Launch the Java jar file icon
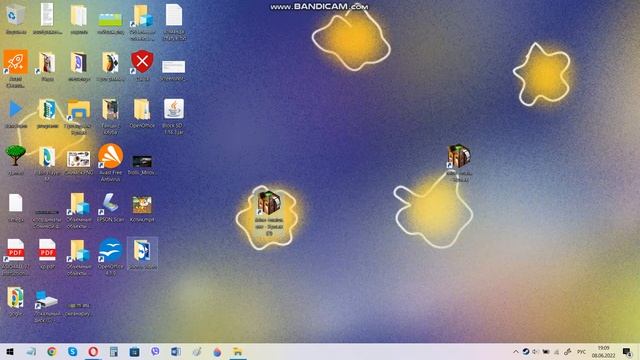The image size is (640, 360). (173, 109)
